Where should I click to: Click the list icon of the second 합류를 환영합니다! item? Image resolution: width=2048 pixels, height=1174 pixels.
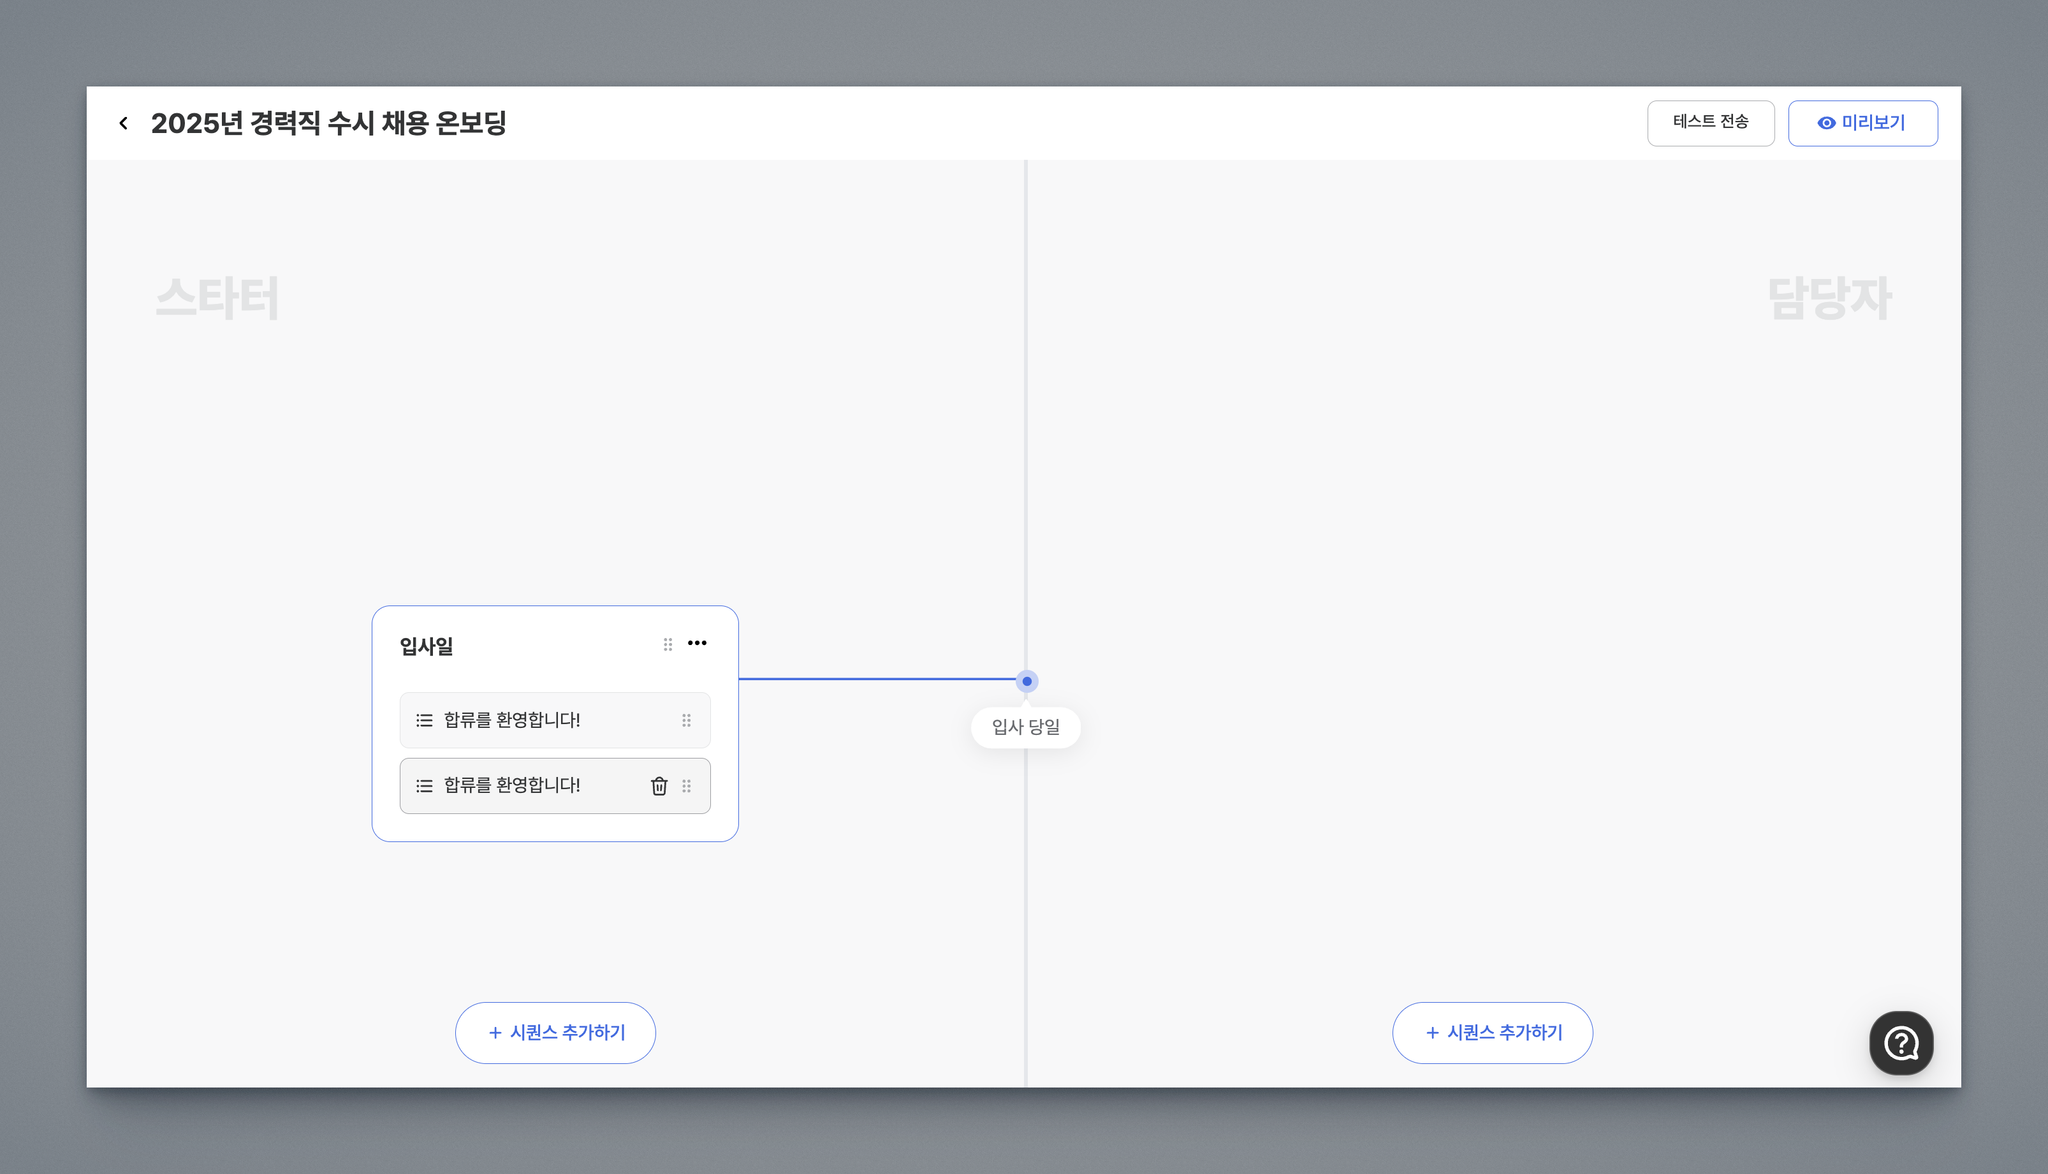424,786
